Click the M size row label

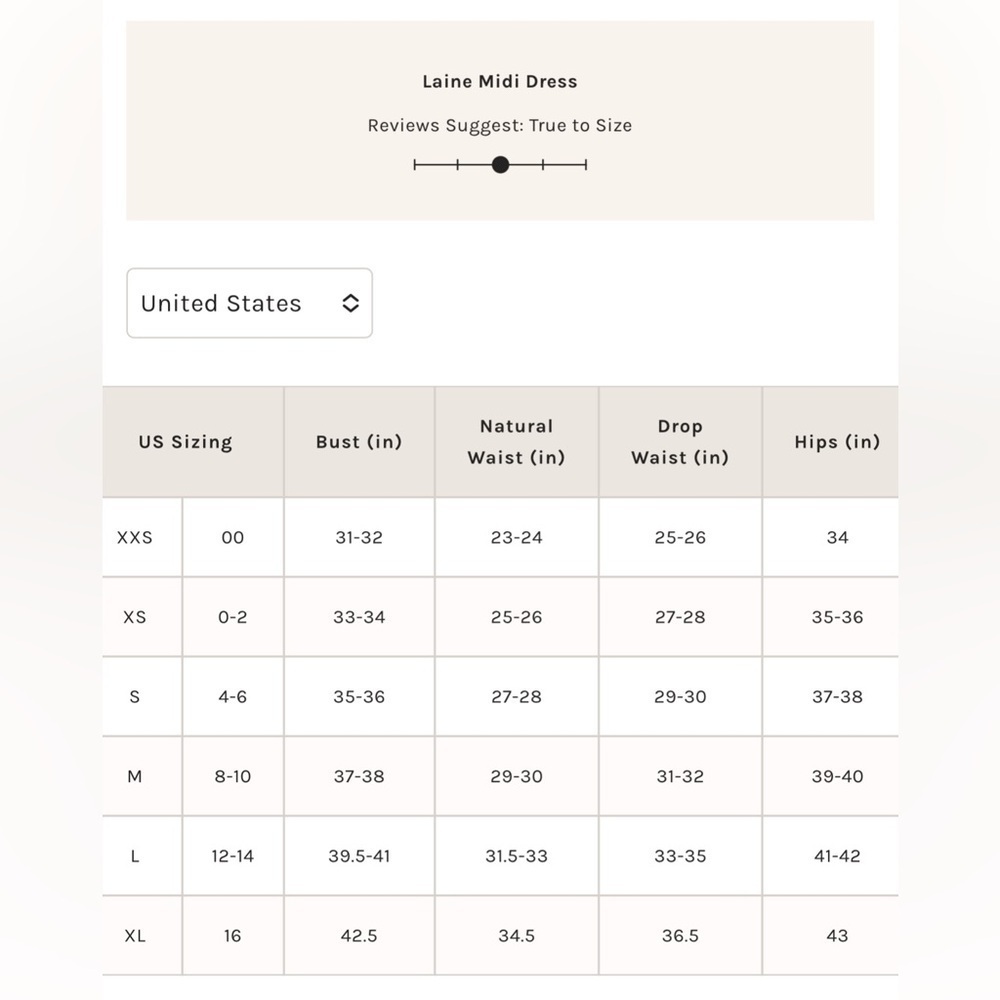pyautogui.click(x=135, y=777)
